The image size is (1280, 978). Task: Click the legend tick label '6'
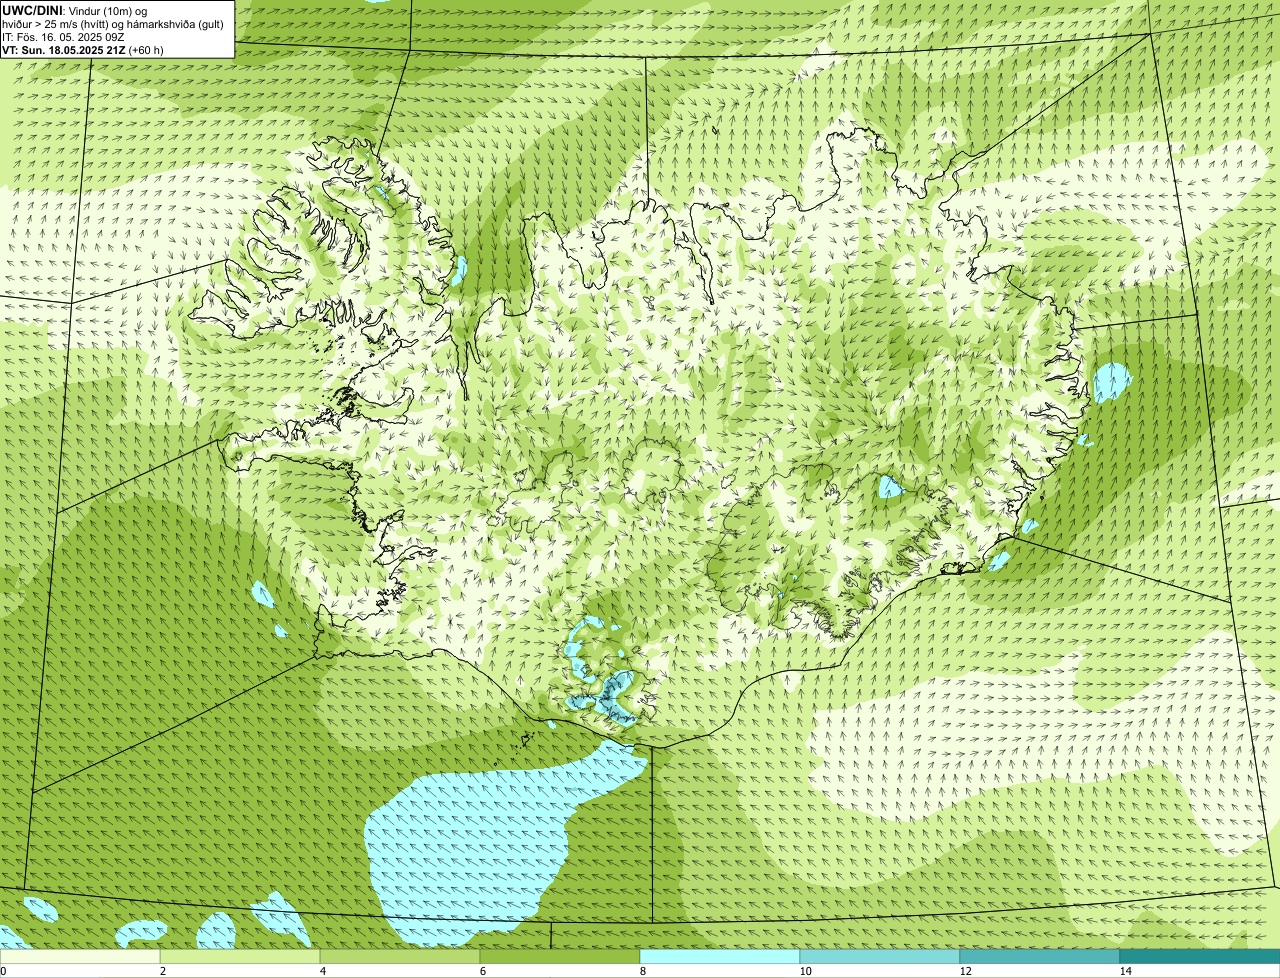(x=483, y=971)
